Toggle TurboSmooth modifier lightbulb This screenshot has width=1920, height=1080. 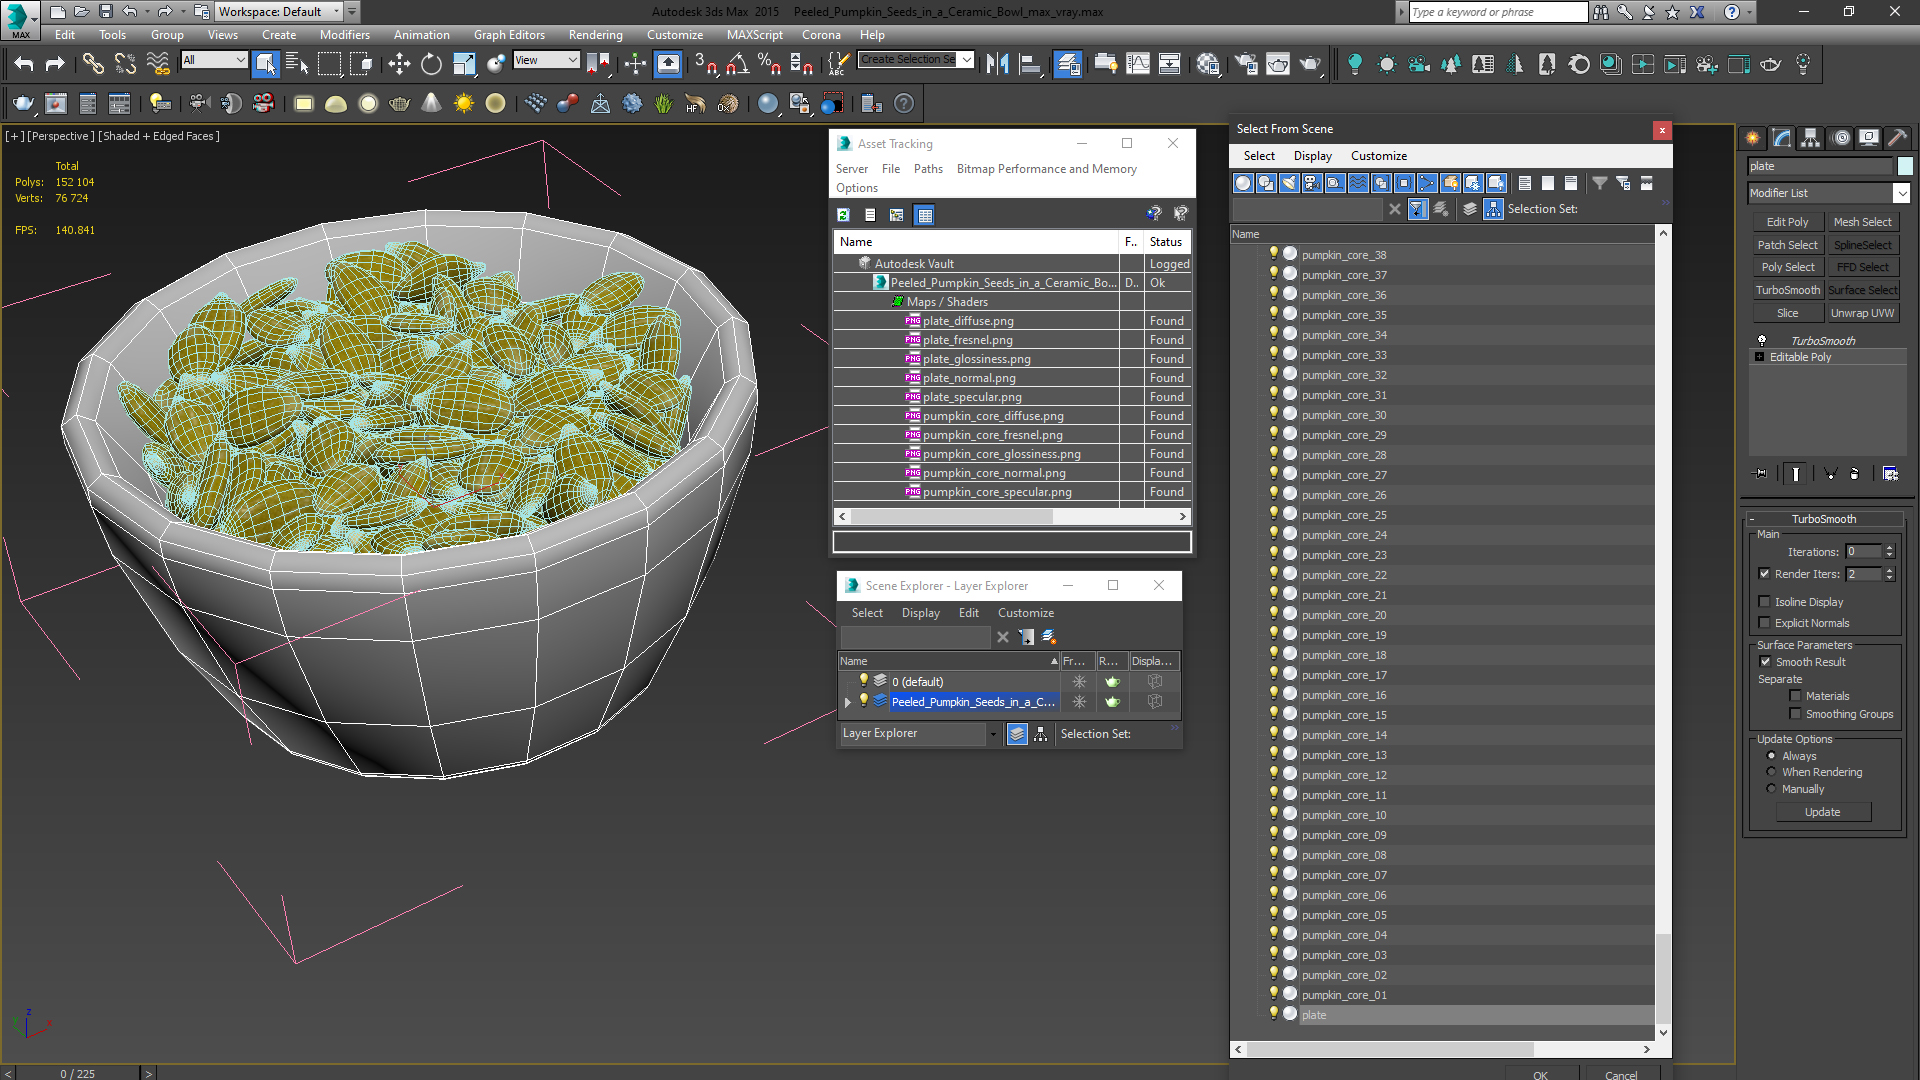1762,340
